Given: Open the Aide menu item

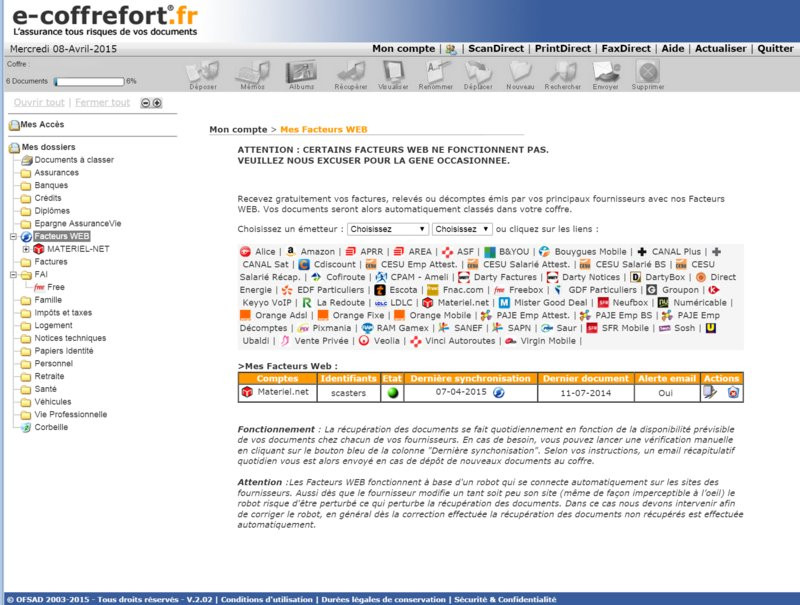Looking at the screenshot, I should 673,48.
